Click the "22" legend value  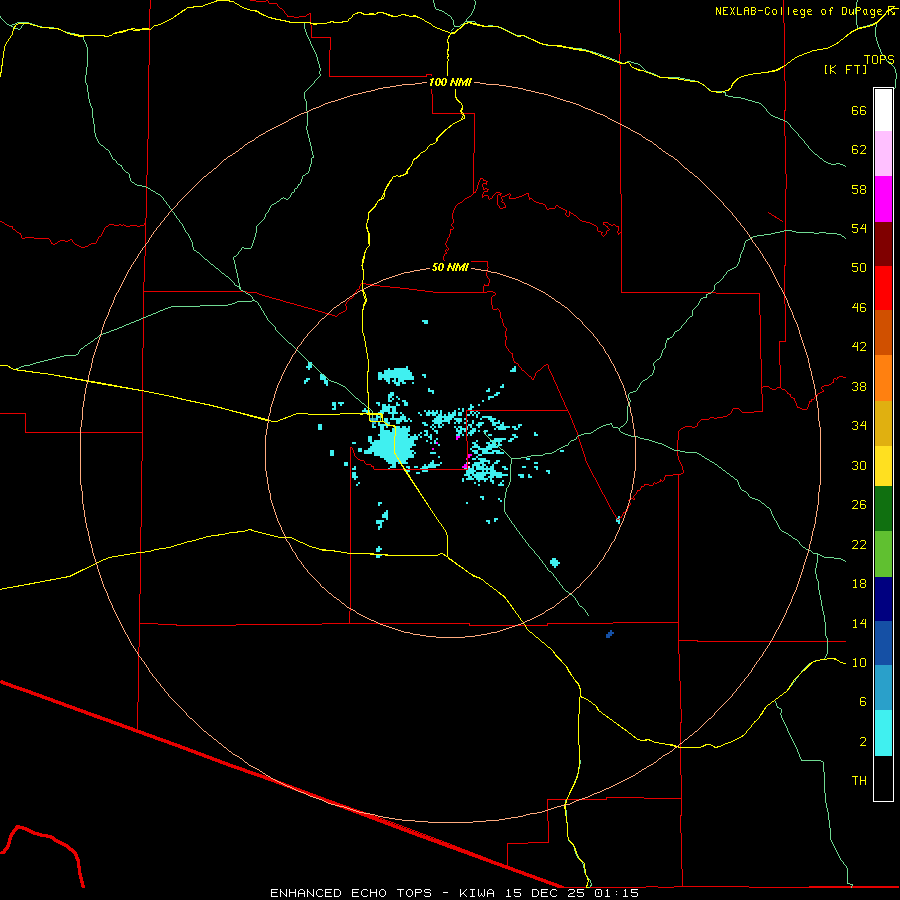(859, 544)
